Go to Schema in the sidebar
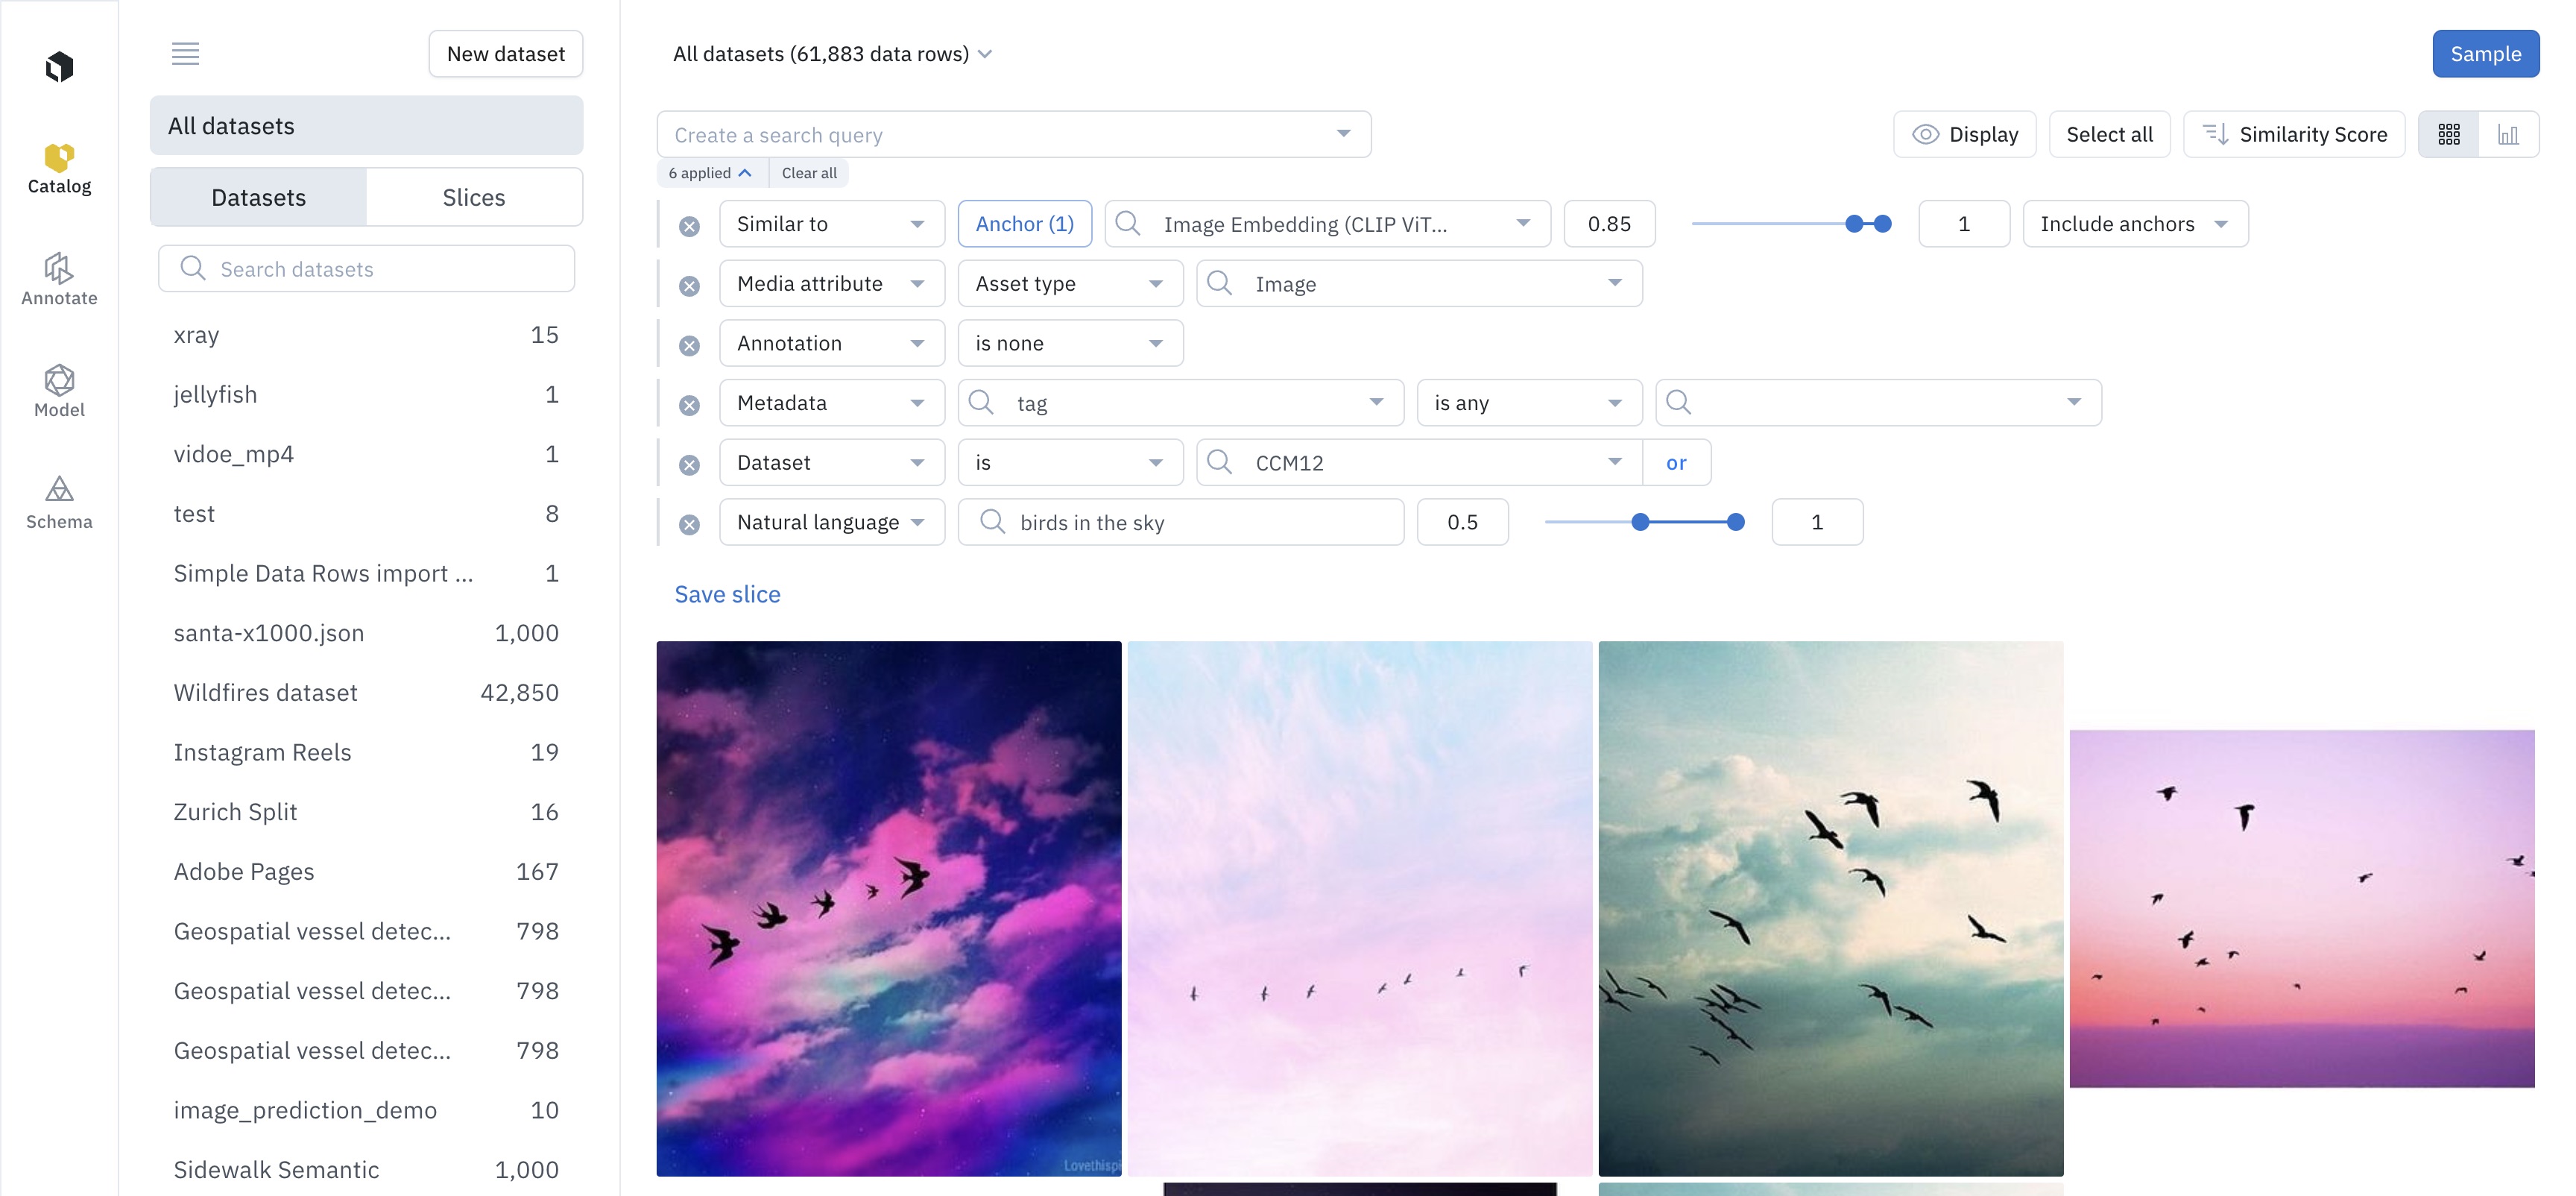 tap(59, 502)
